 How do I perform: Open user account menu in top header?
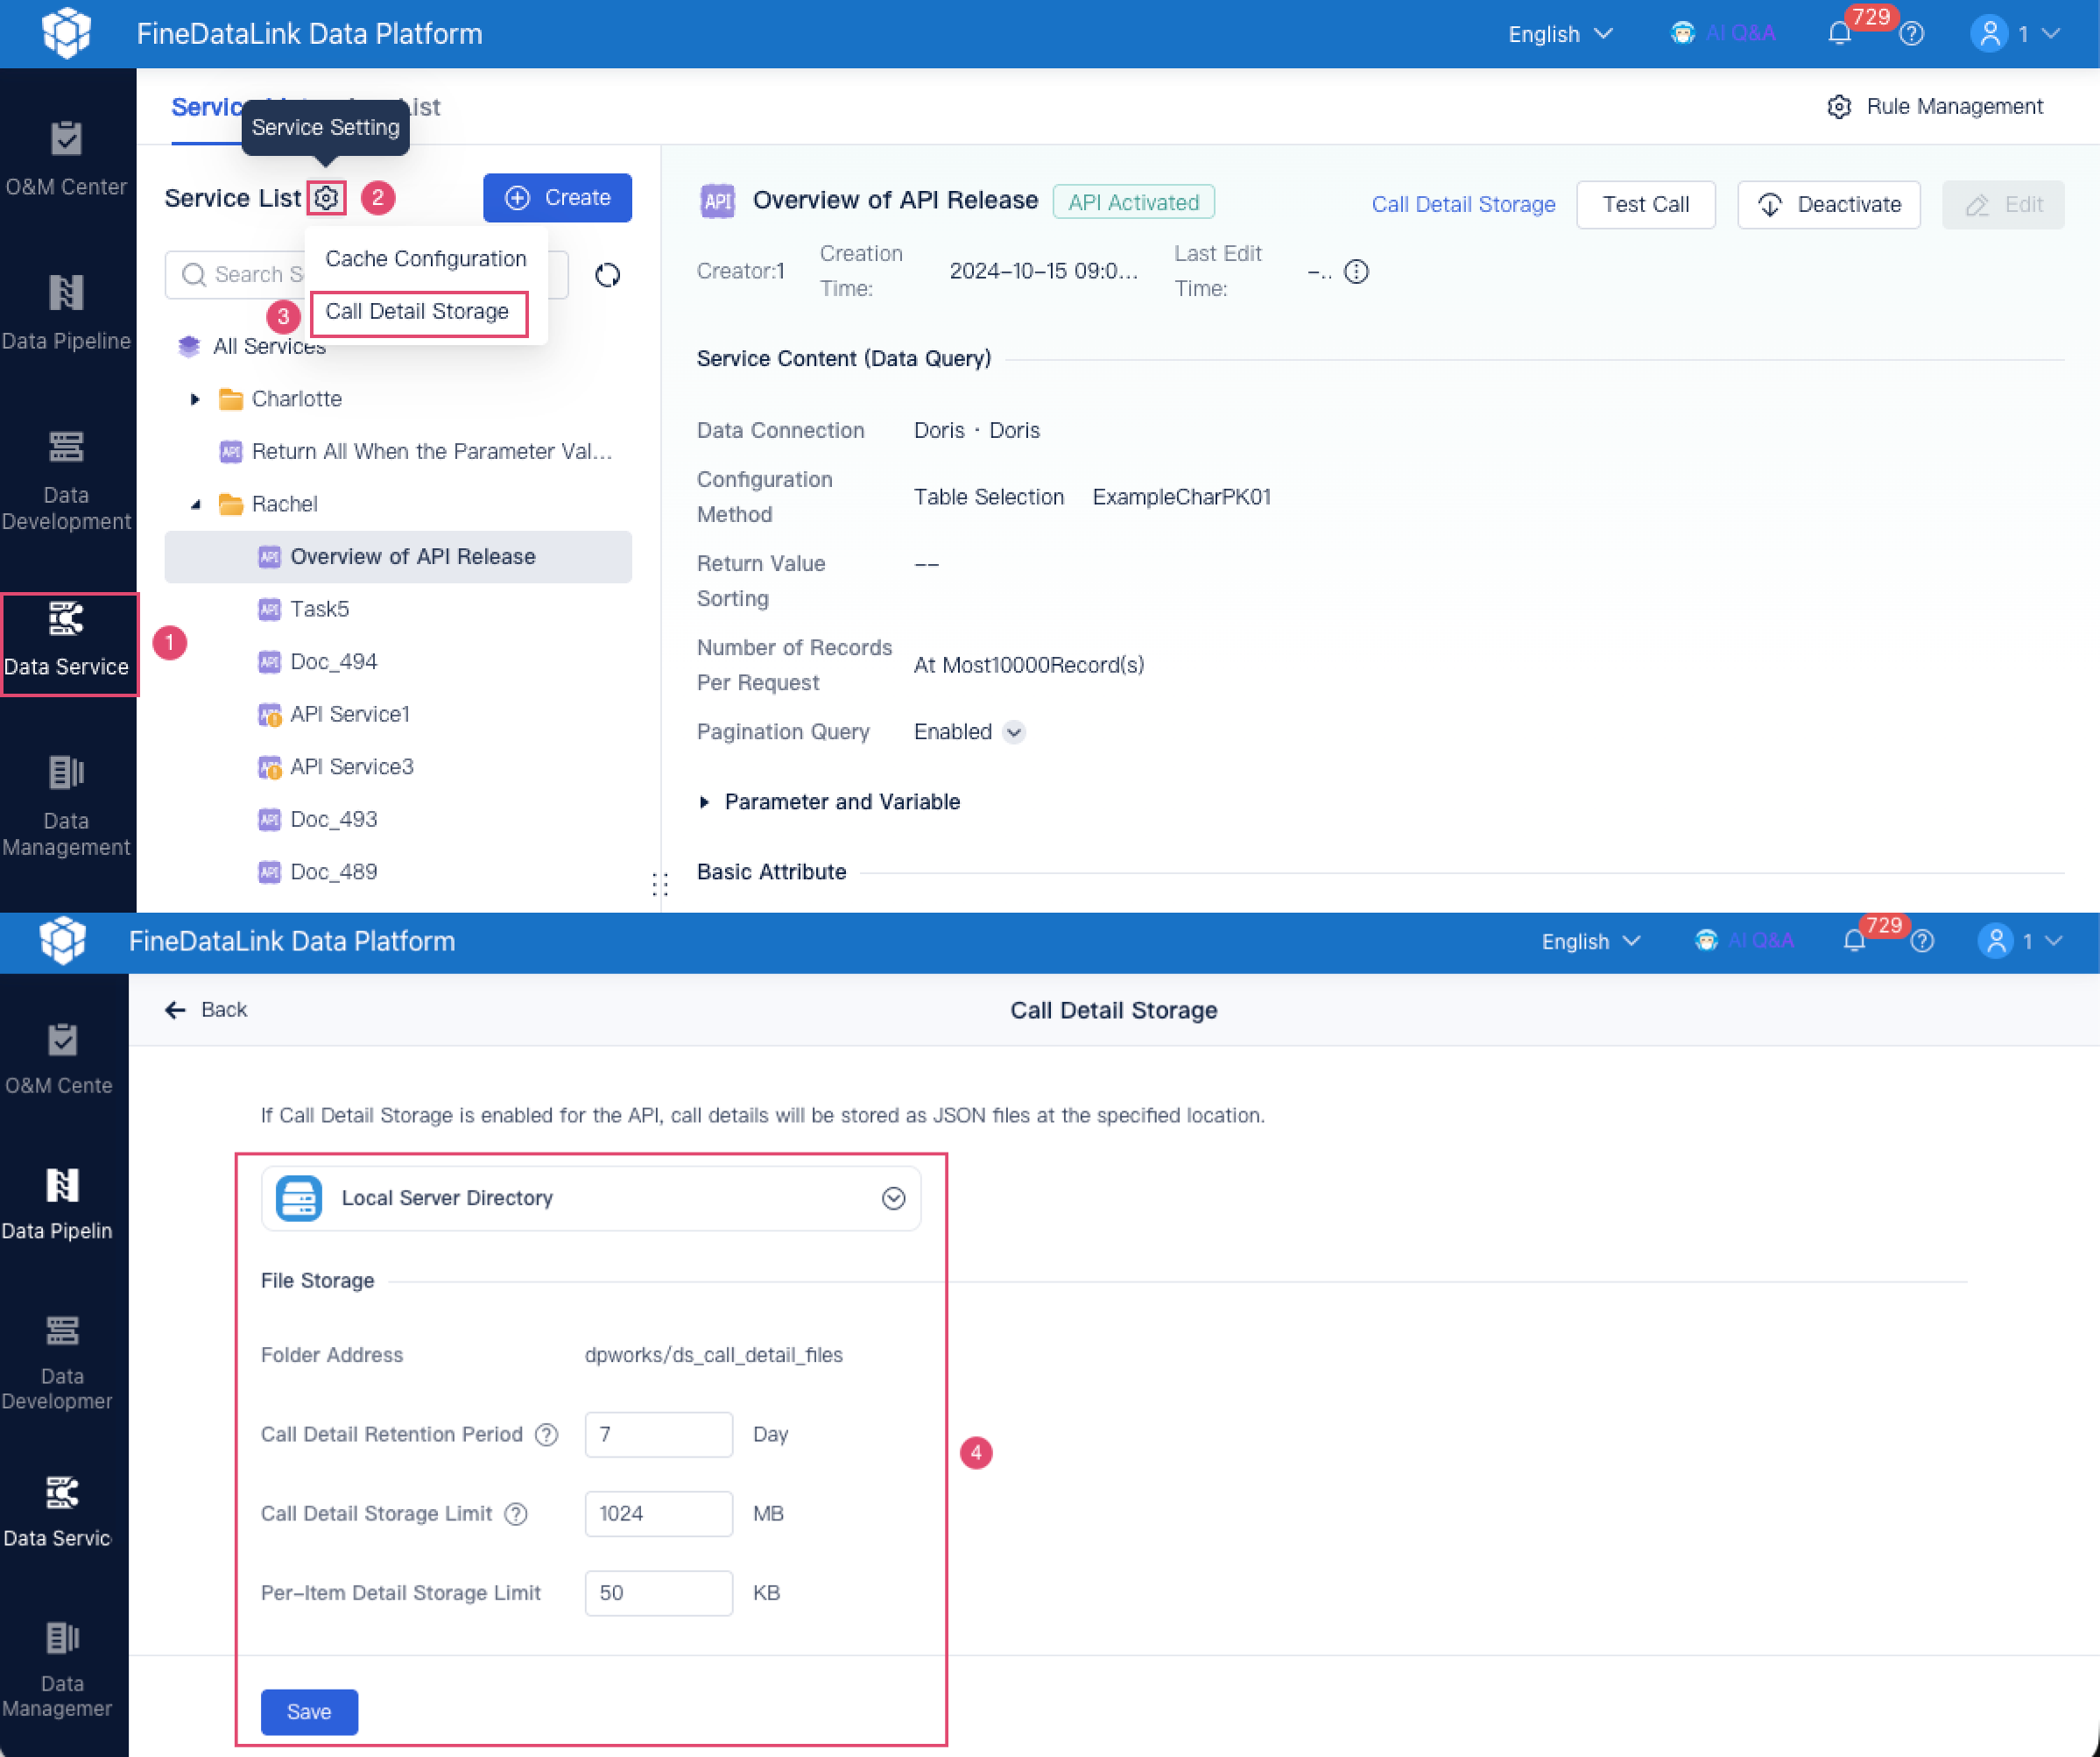point(2015,34)
